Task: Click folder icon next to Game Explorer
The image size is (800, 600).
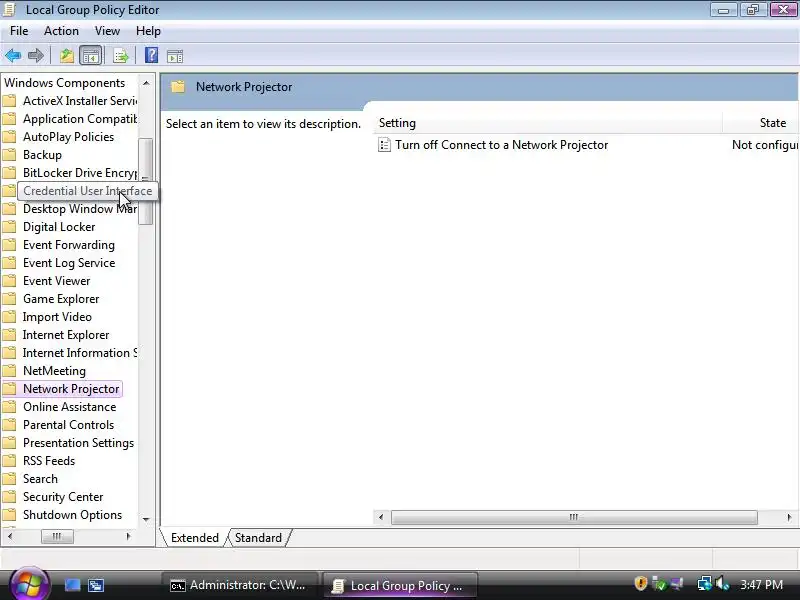Action: tap(9, 298)
